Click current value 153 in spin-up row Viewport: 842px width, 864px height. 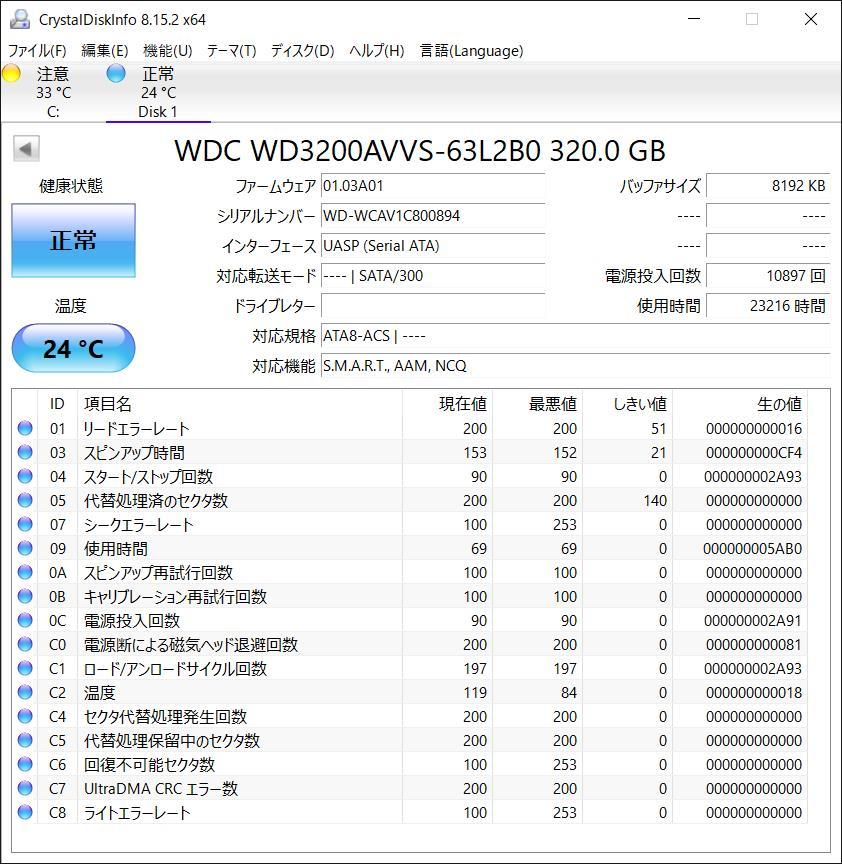(475, 452)
